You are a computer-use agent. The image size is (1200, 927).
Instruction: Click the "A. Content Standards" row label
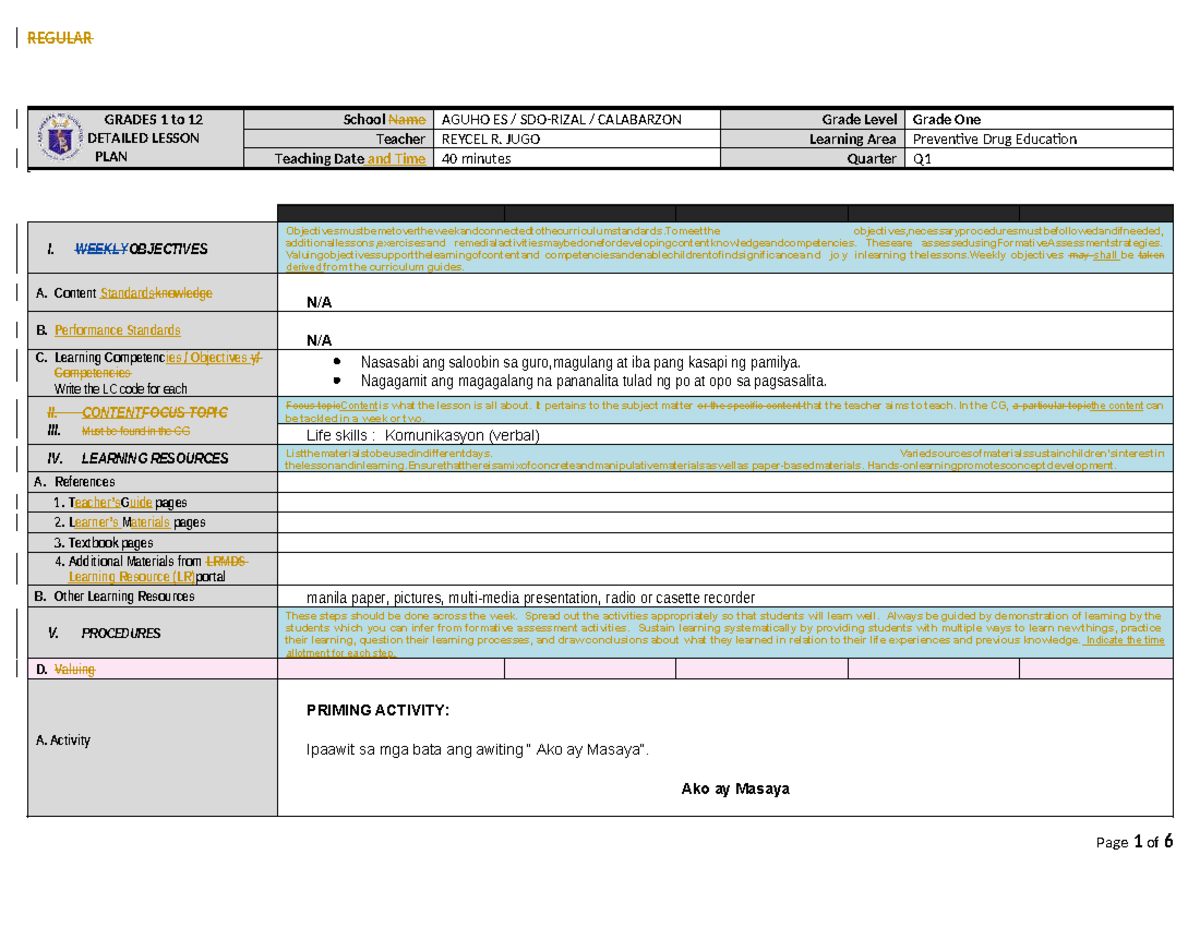coord(124,293)
